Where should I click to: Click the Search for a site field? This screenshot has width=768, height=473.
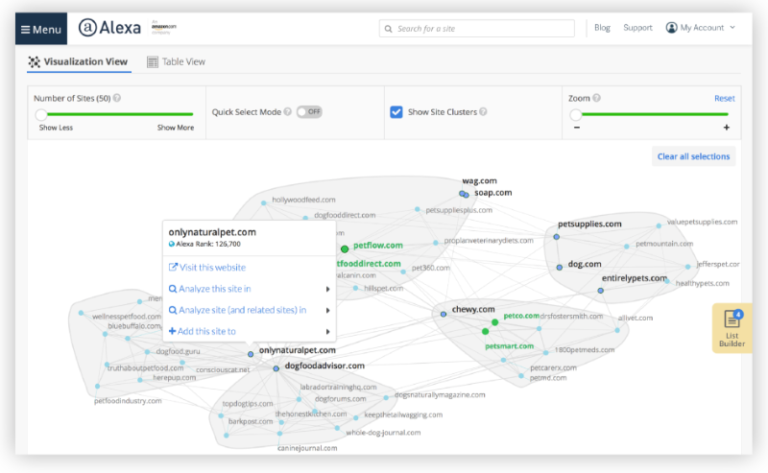(478, 28)
